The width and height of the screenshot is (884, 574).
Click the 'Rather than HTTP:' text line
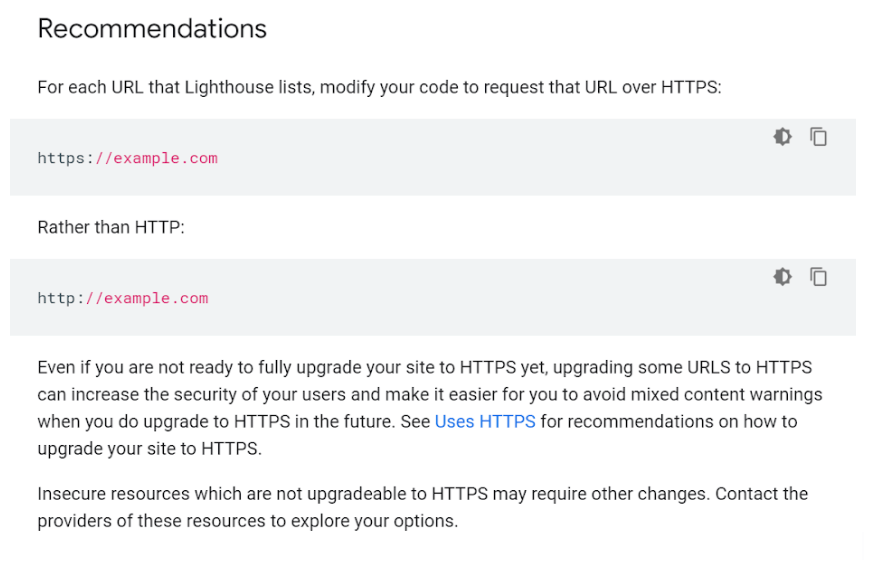coord(111,227)
